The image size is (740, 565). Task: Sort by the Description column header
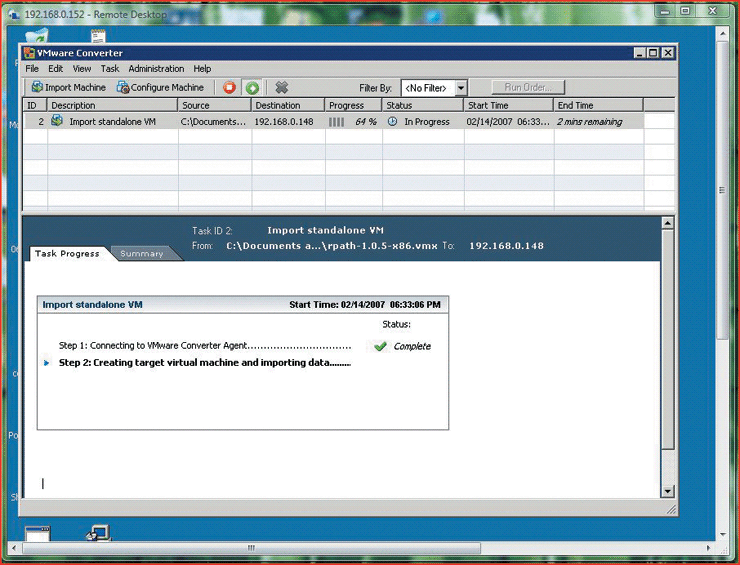coord(112,105)
